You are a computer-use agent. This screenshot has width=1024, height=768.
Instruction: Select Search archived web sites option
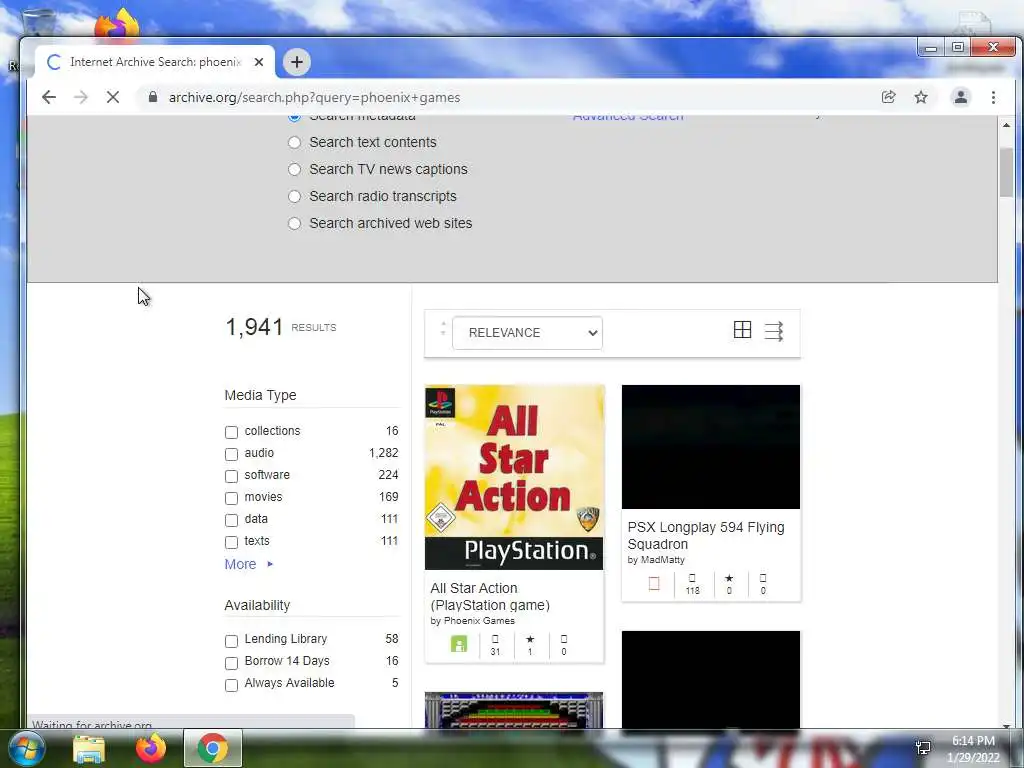295,223
